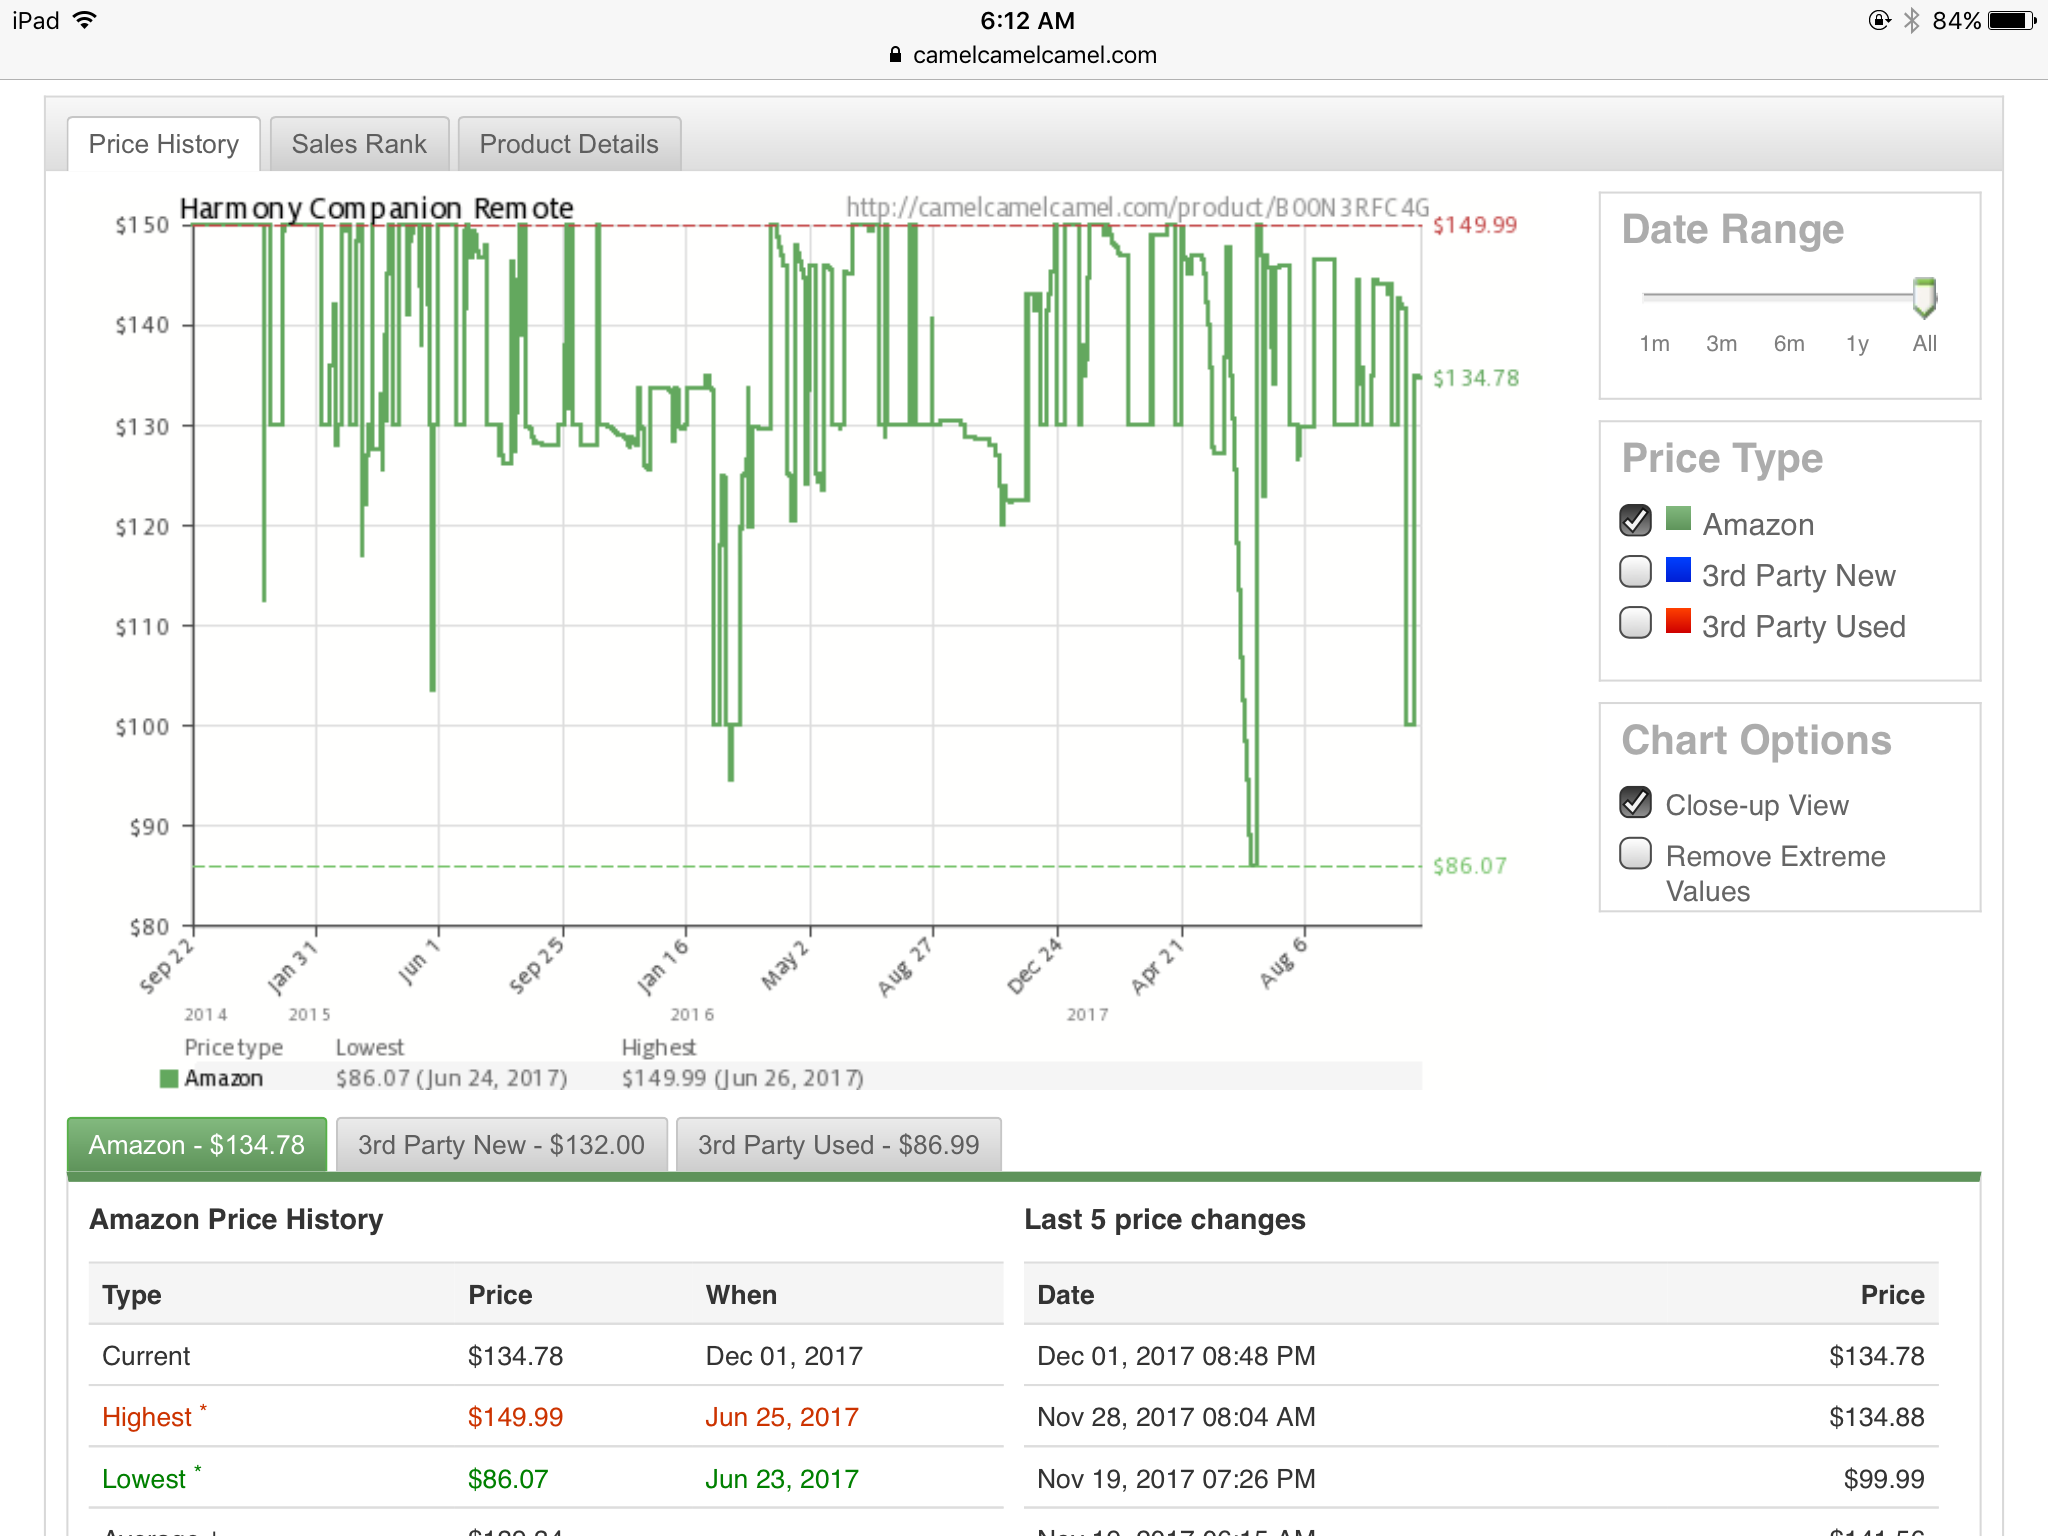Tap the battery indicator icon

click(x=2012, y=21)
